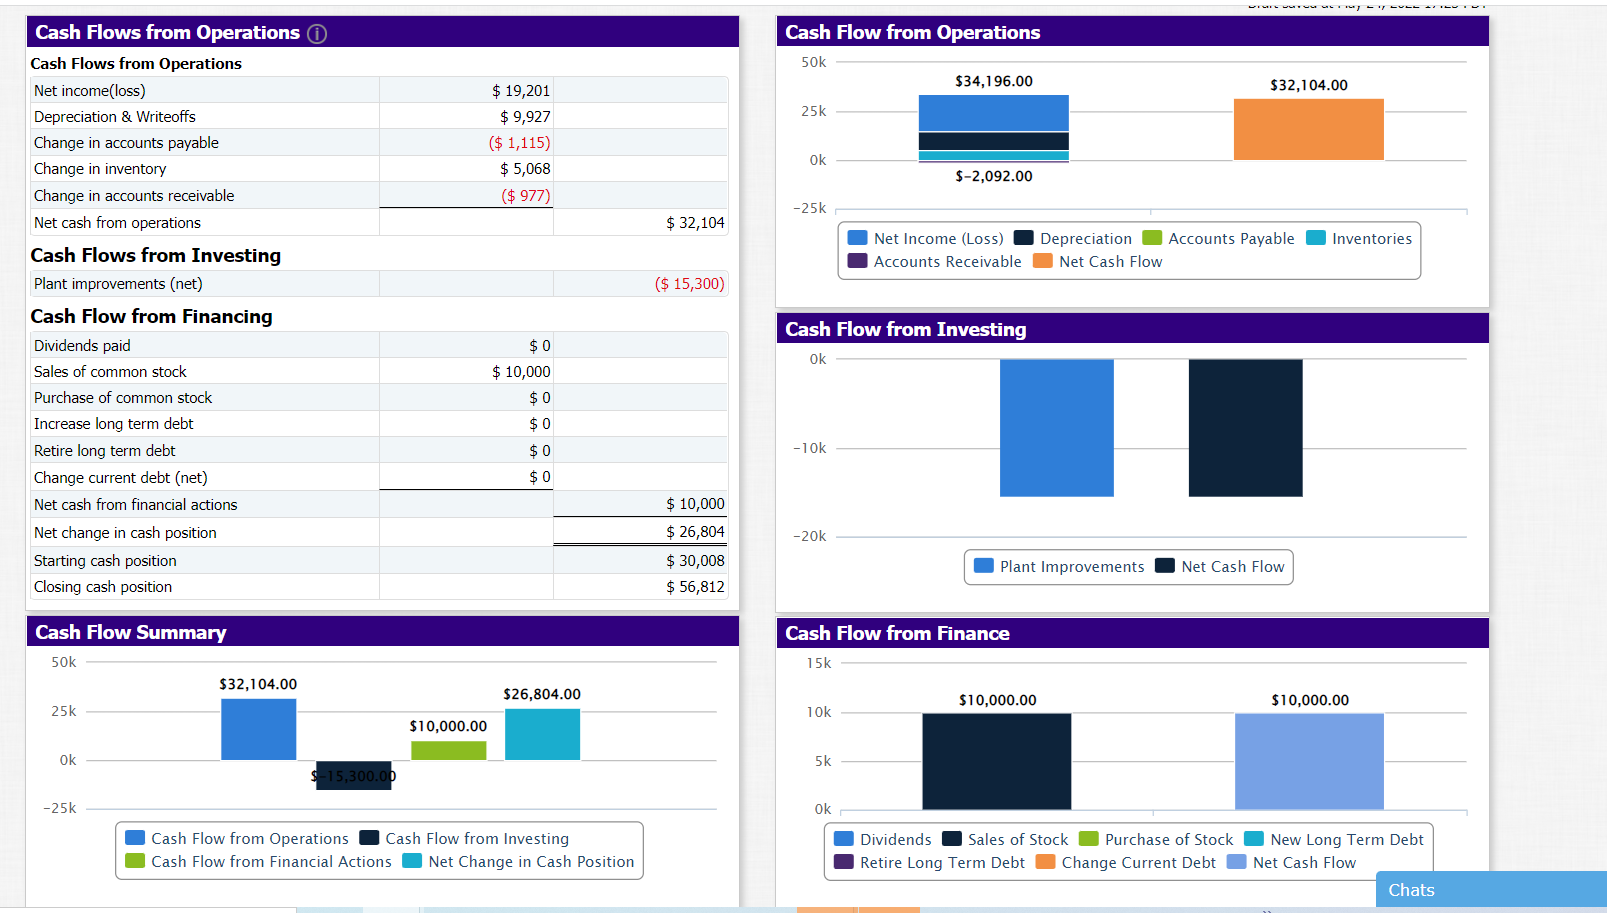Toggle Net Income (Loss) legend in Operations chart
The image size is (1607, 913).
click(x=925, y=238)
